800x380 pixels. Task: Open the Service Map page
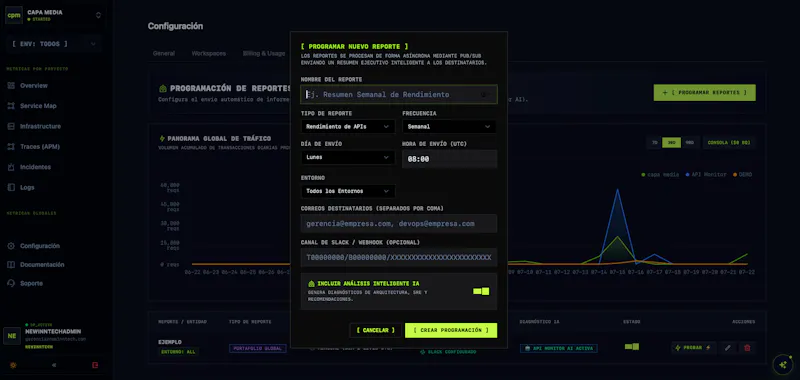[x=38, y=106]
